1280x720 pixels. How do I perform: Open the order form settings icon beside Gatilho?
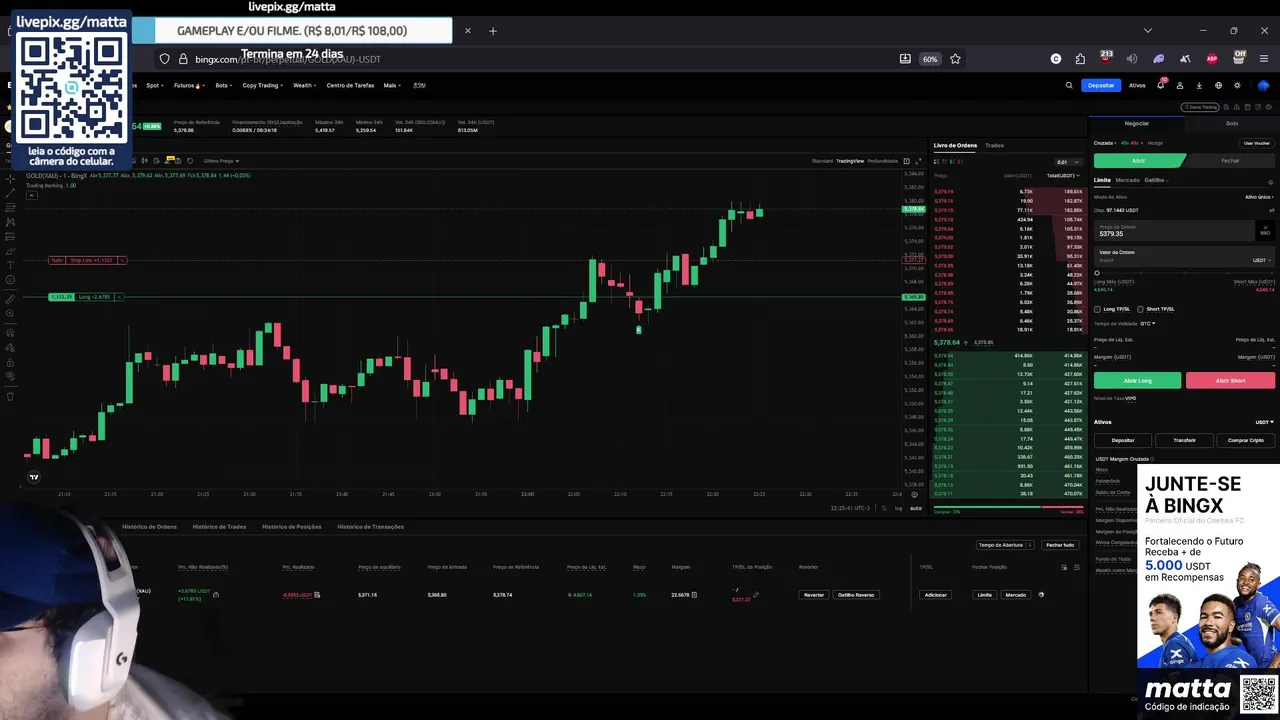[1271, 182]
